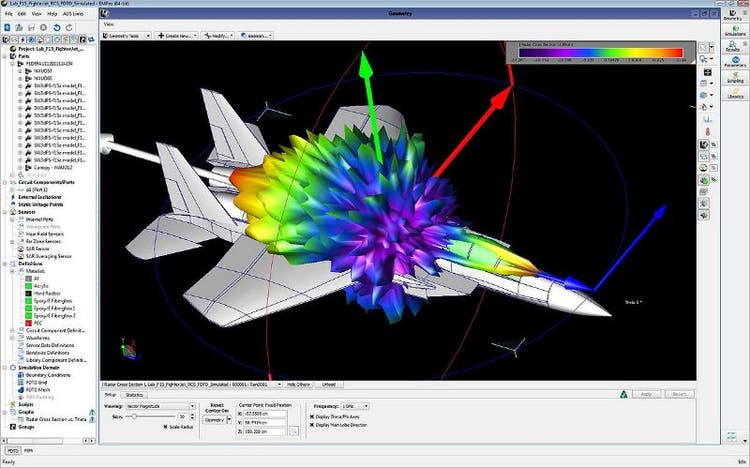Open the Geometry workspace icon
Viewport: 750px width, 468px height.
[x=735, y=14]
